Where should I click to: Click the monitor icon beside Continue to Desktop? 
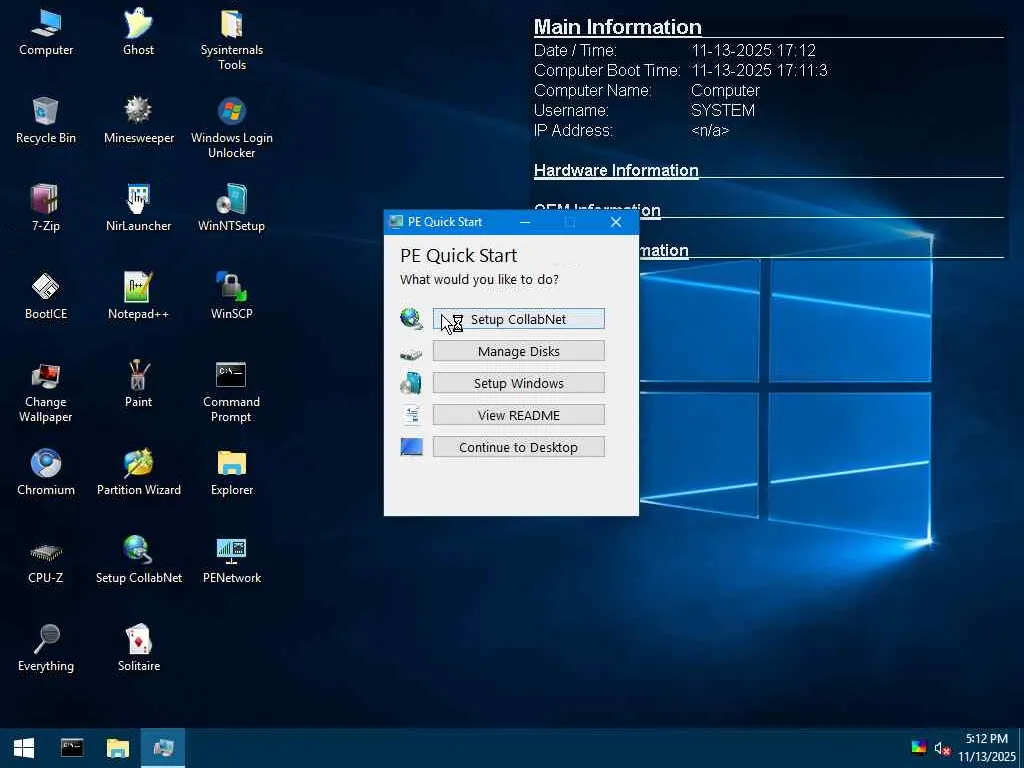pyautogui.click(x=411, y=447)
